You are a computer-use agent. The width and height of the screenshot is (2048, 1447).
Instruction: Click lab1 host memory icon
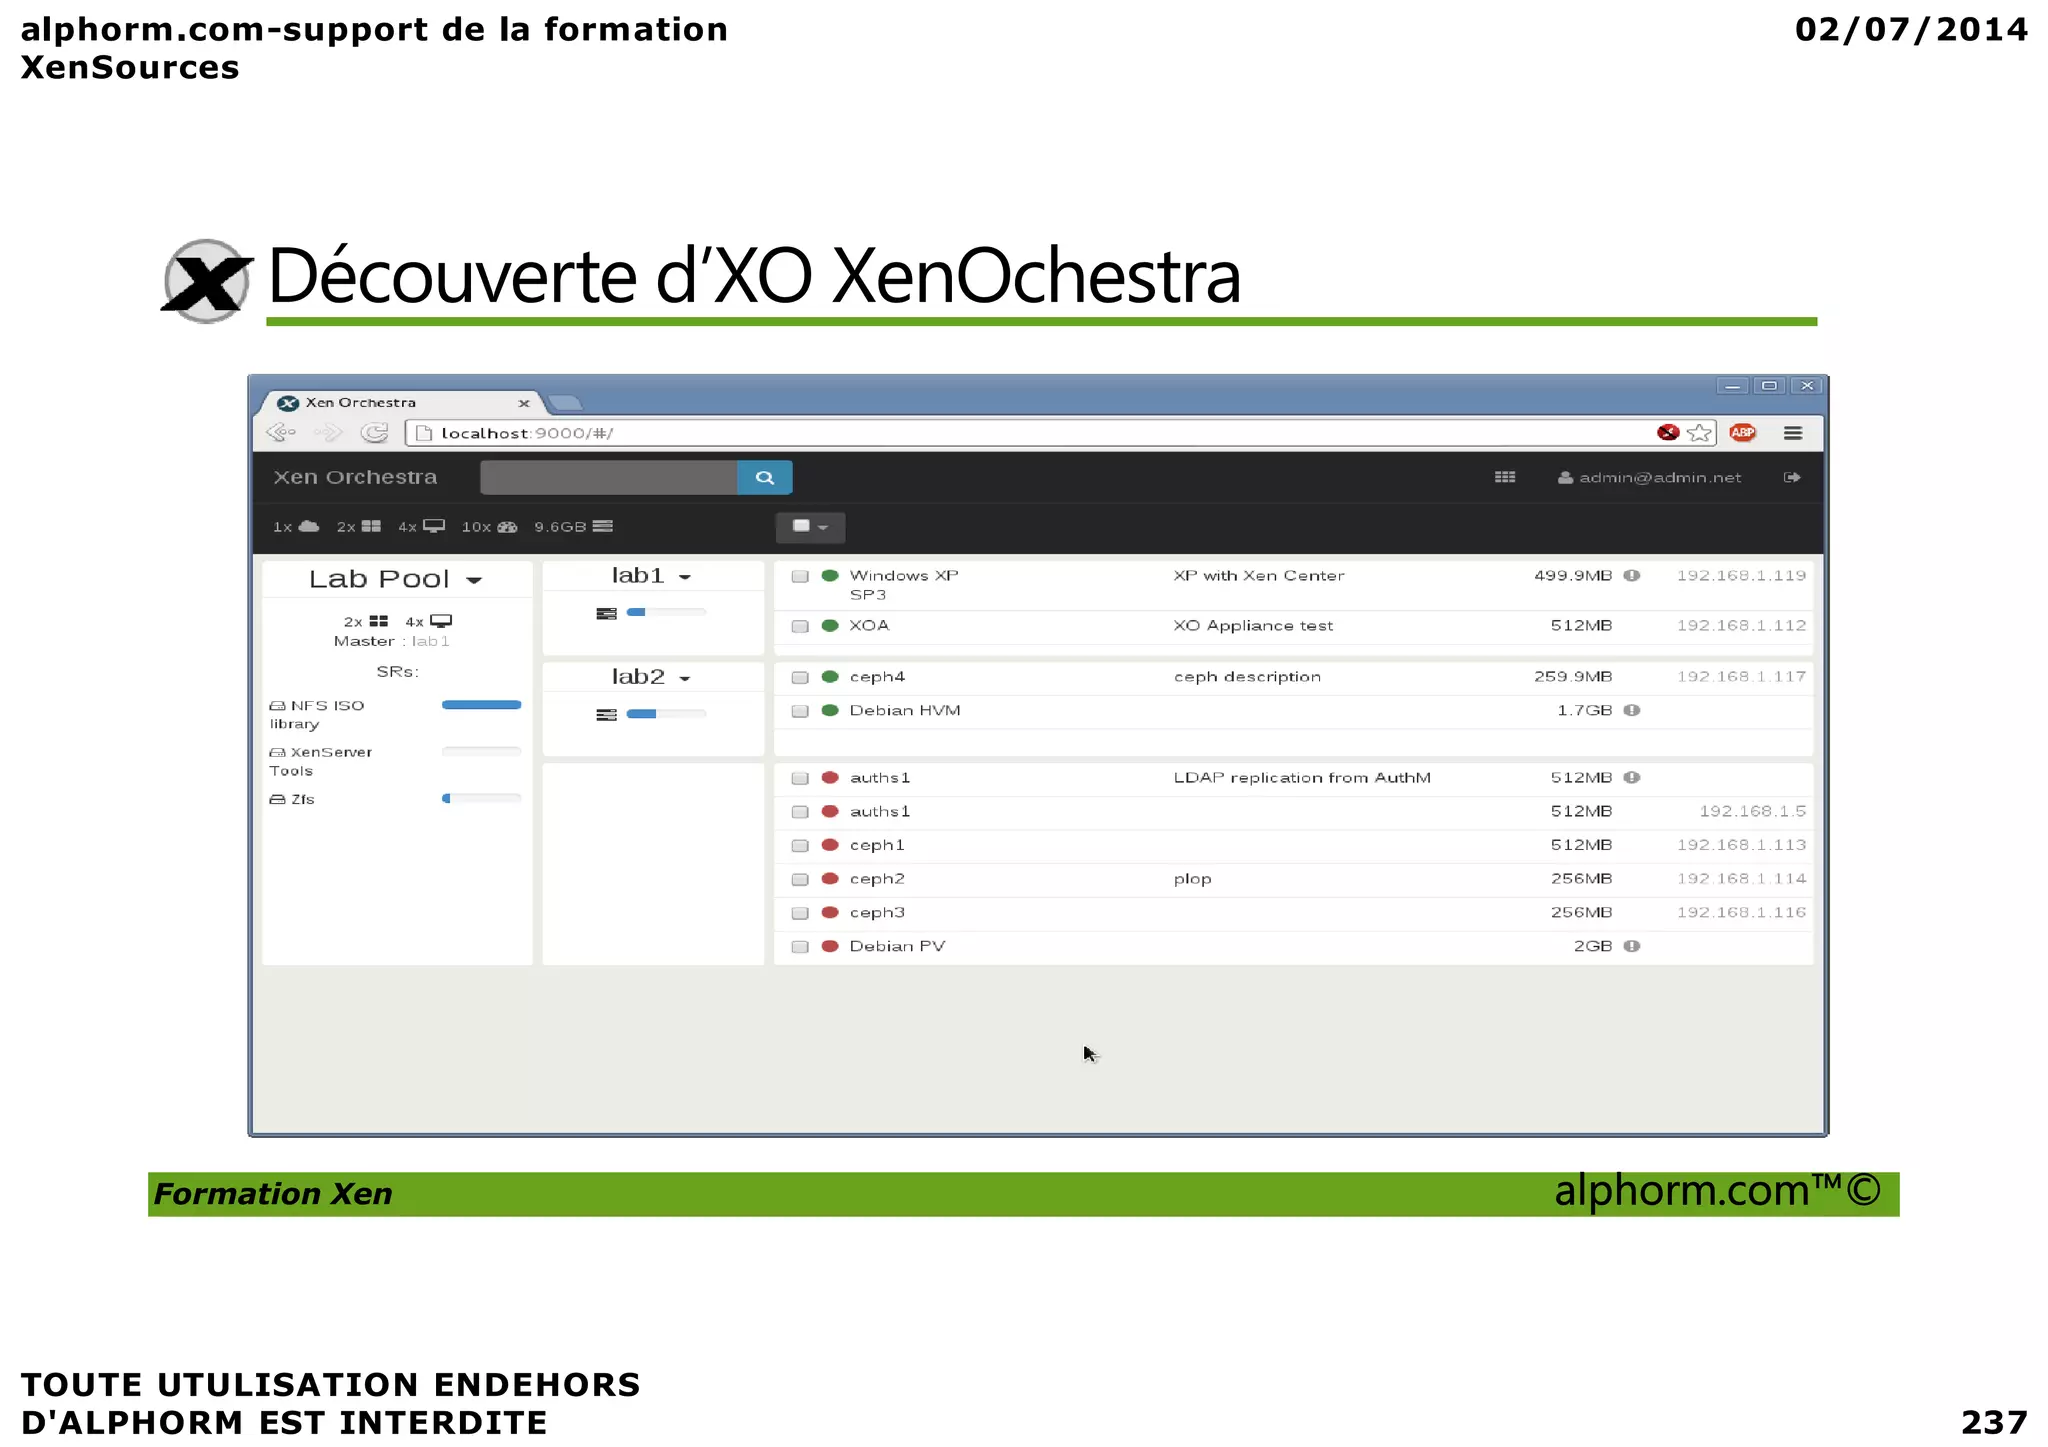[606, 614]
